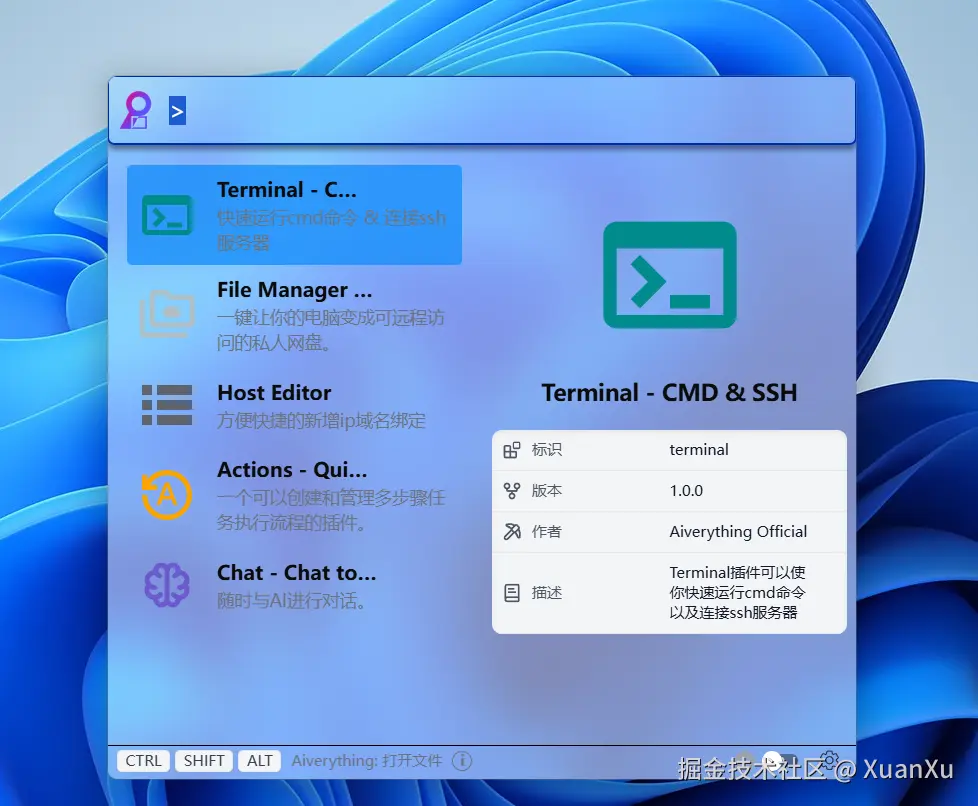Click the CTRL key button
The height and width of the screenshot is (806, 978).
(143, 760)
